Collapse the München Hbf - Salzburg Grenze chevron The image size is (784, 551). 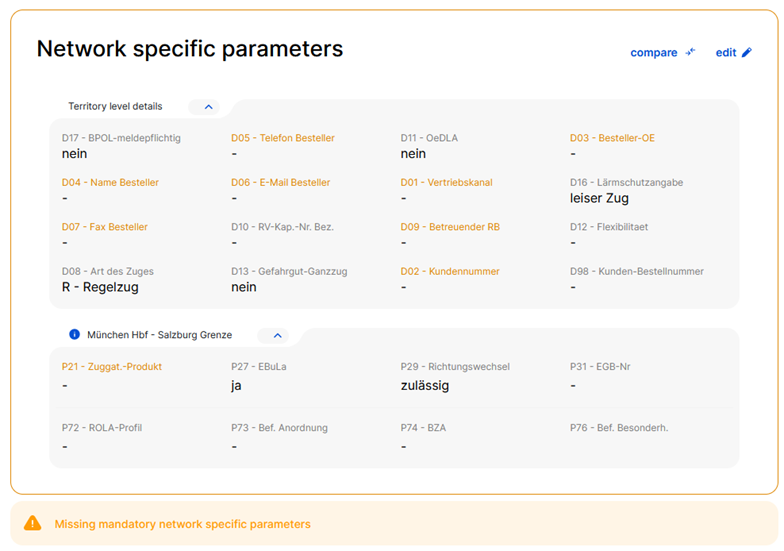click(x=278, y=336)
